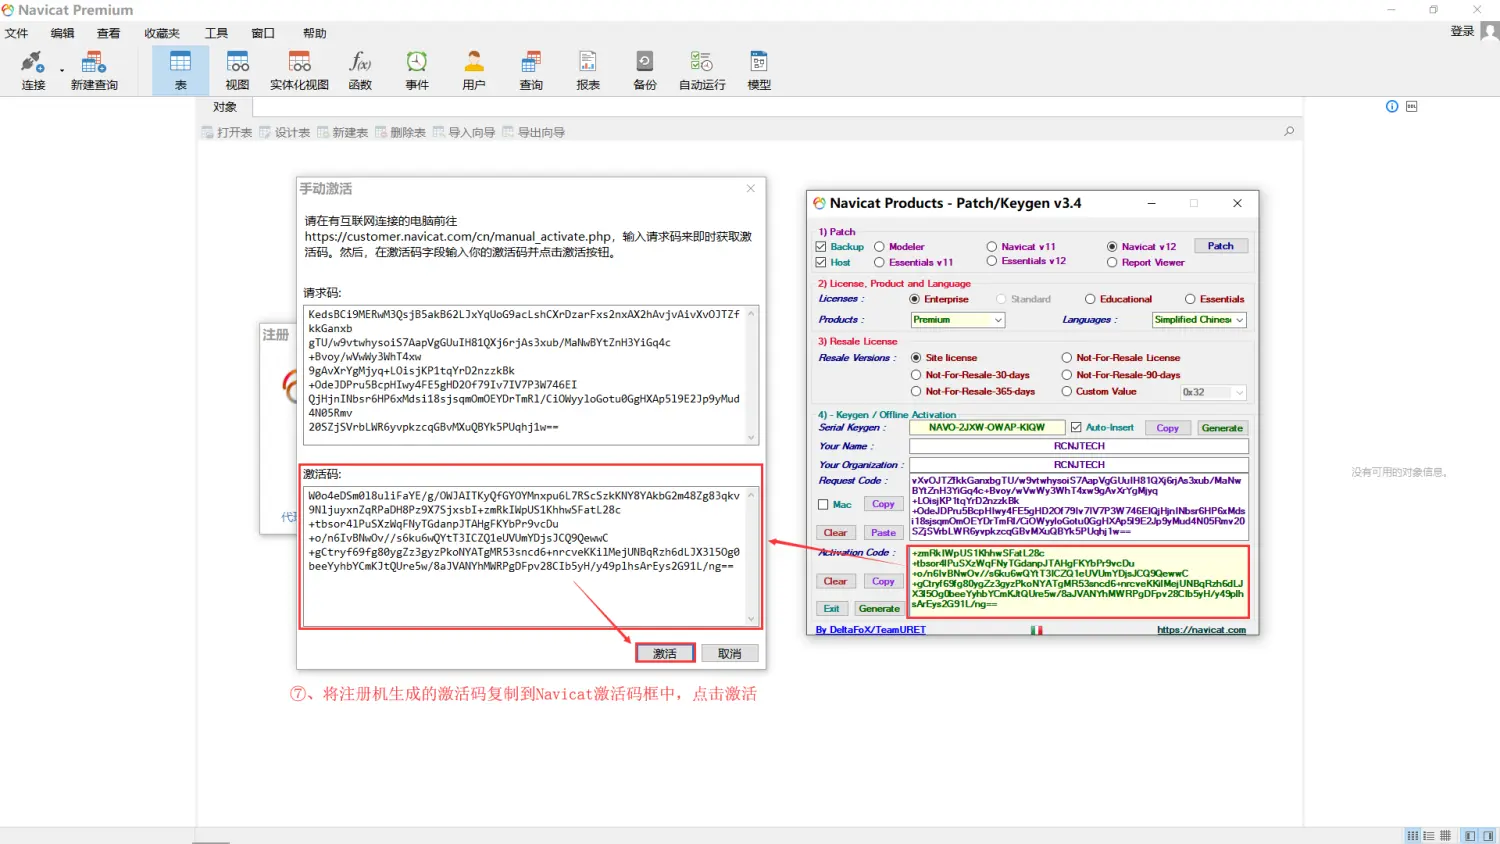The height and width of the screenshot is (844, 1500).
Task: Open the 用户 (User) toolbar icon
Action: pos(474,70)
